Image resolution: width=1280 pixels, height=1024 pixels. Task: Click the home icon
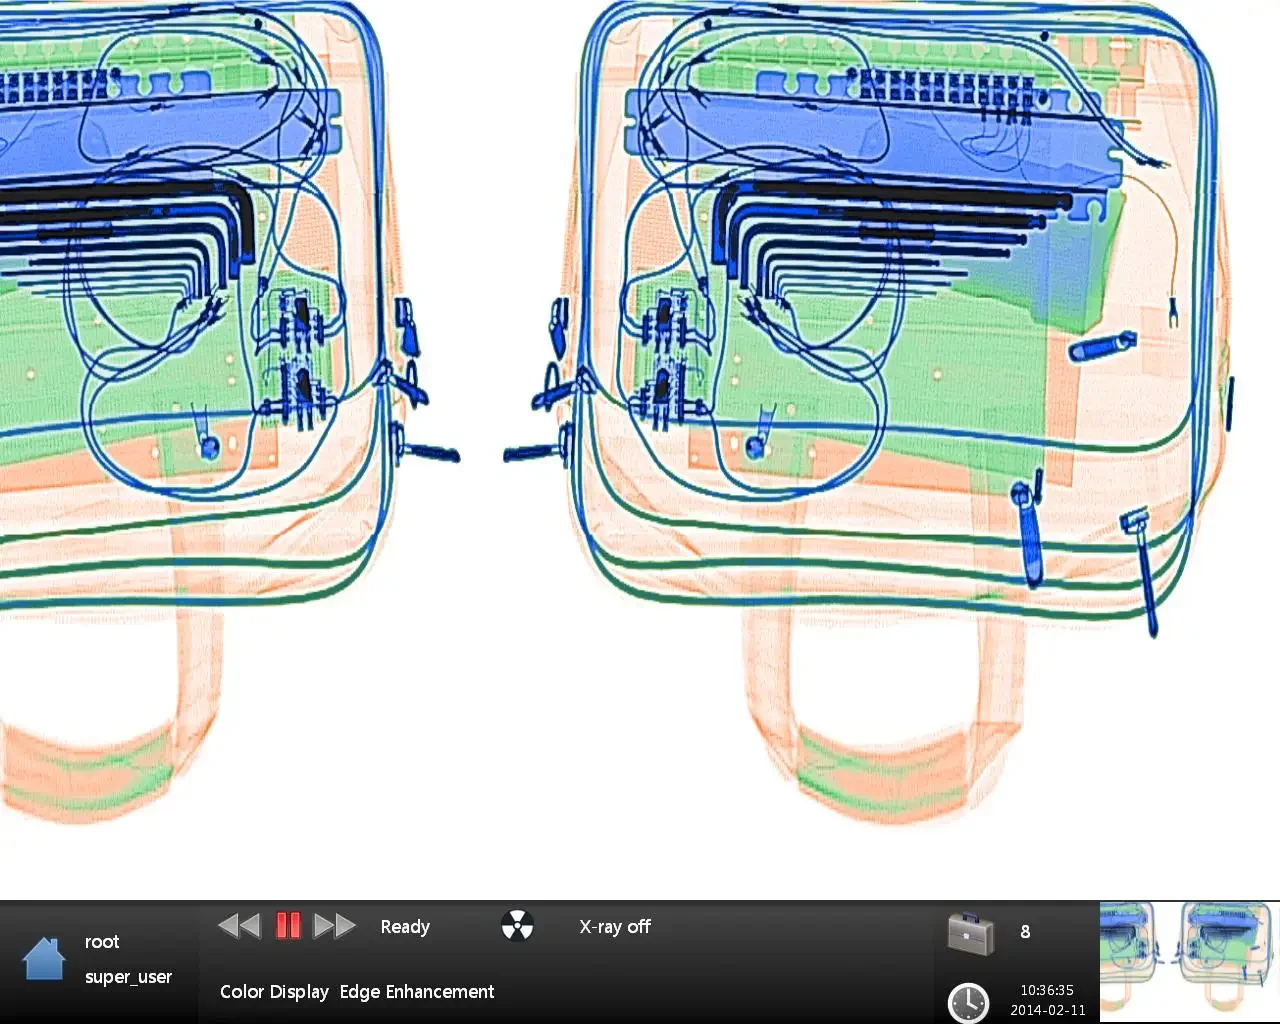44,958
